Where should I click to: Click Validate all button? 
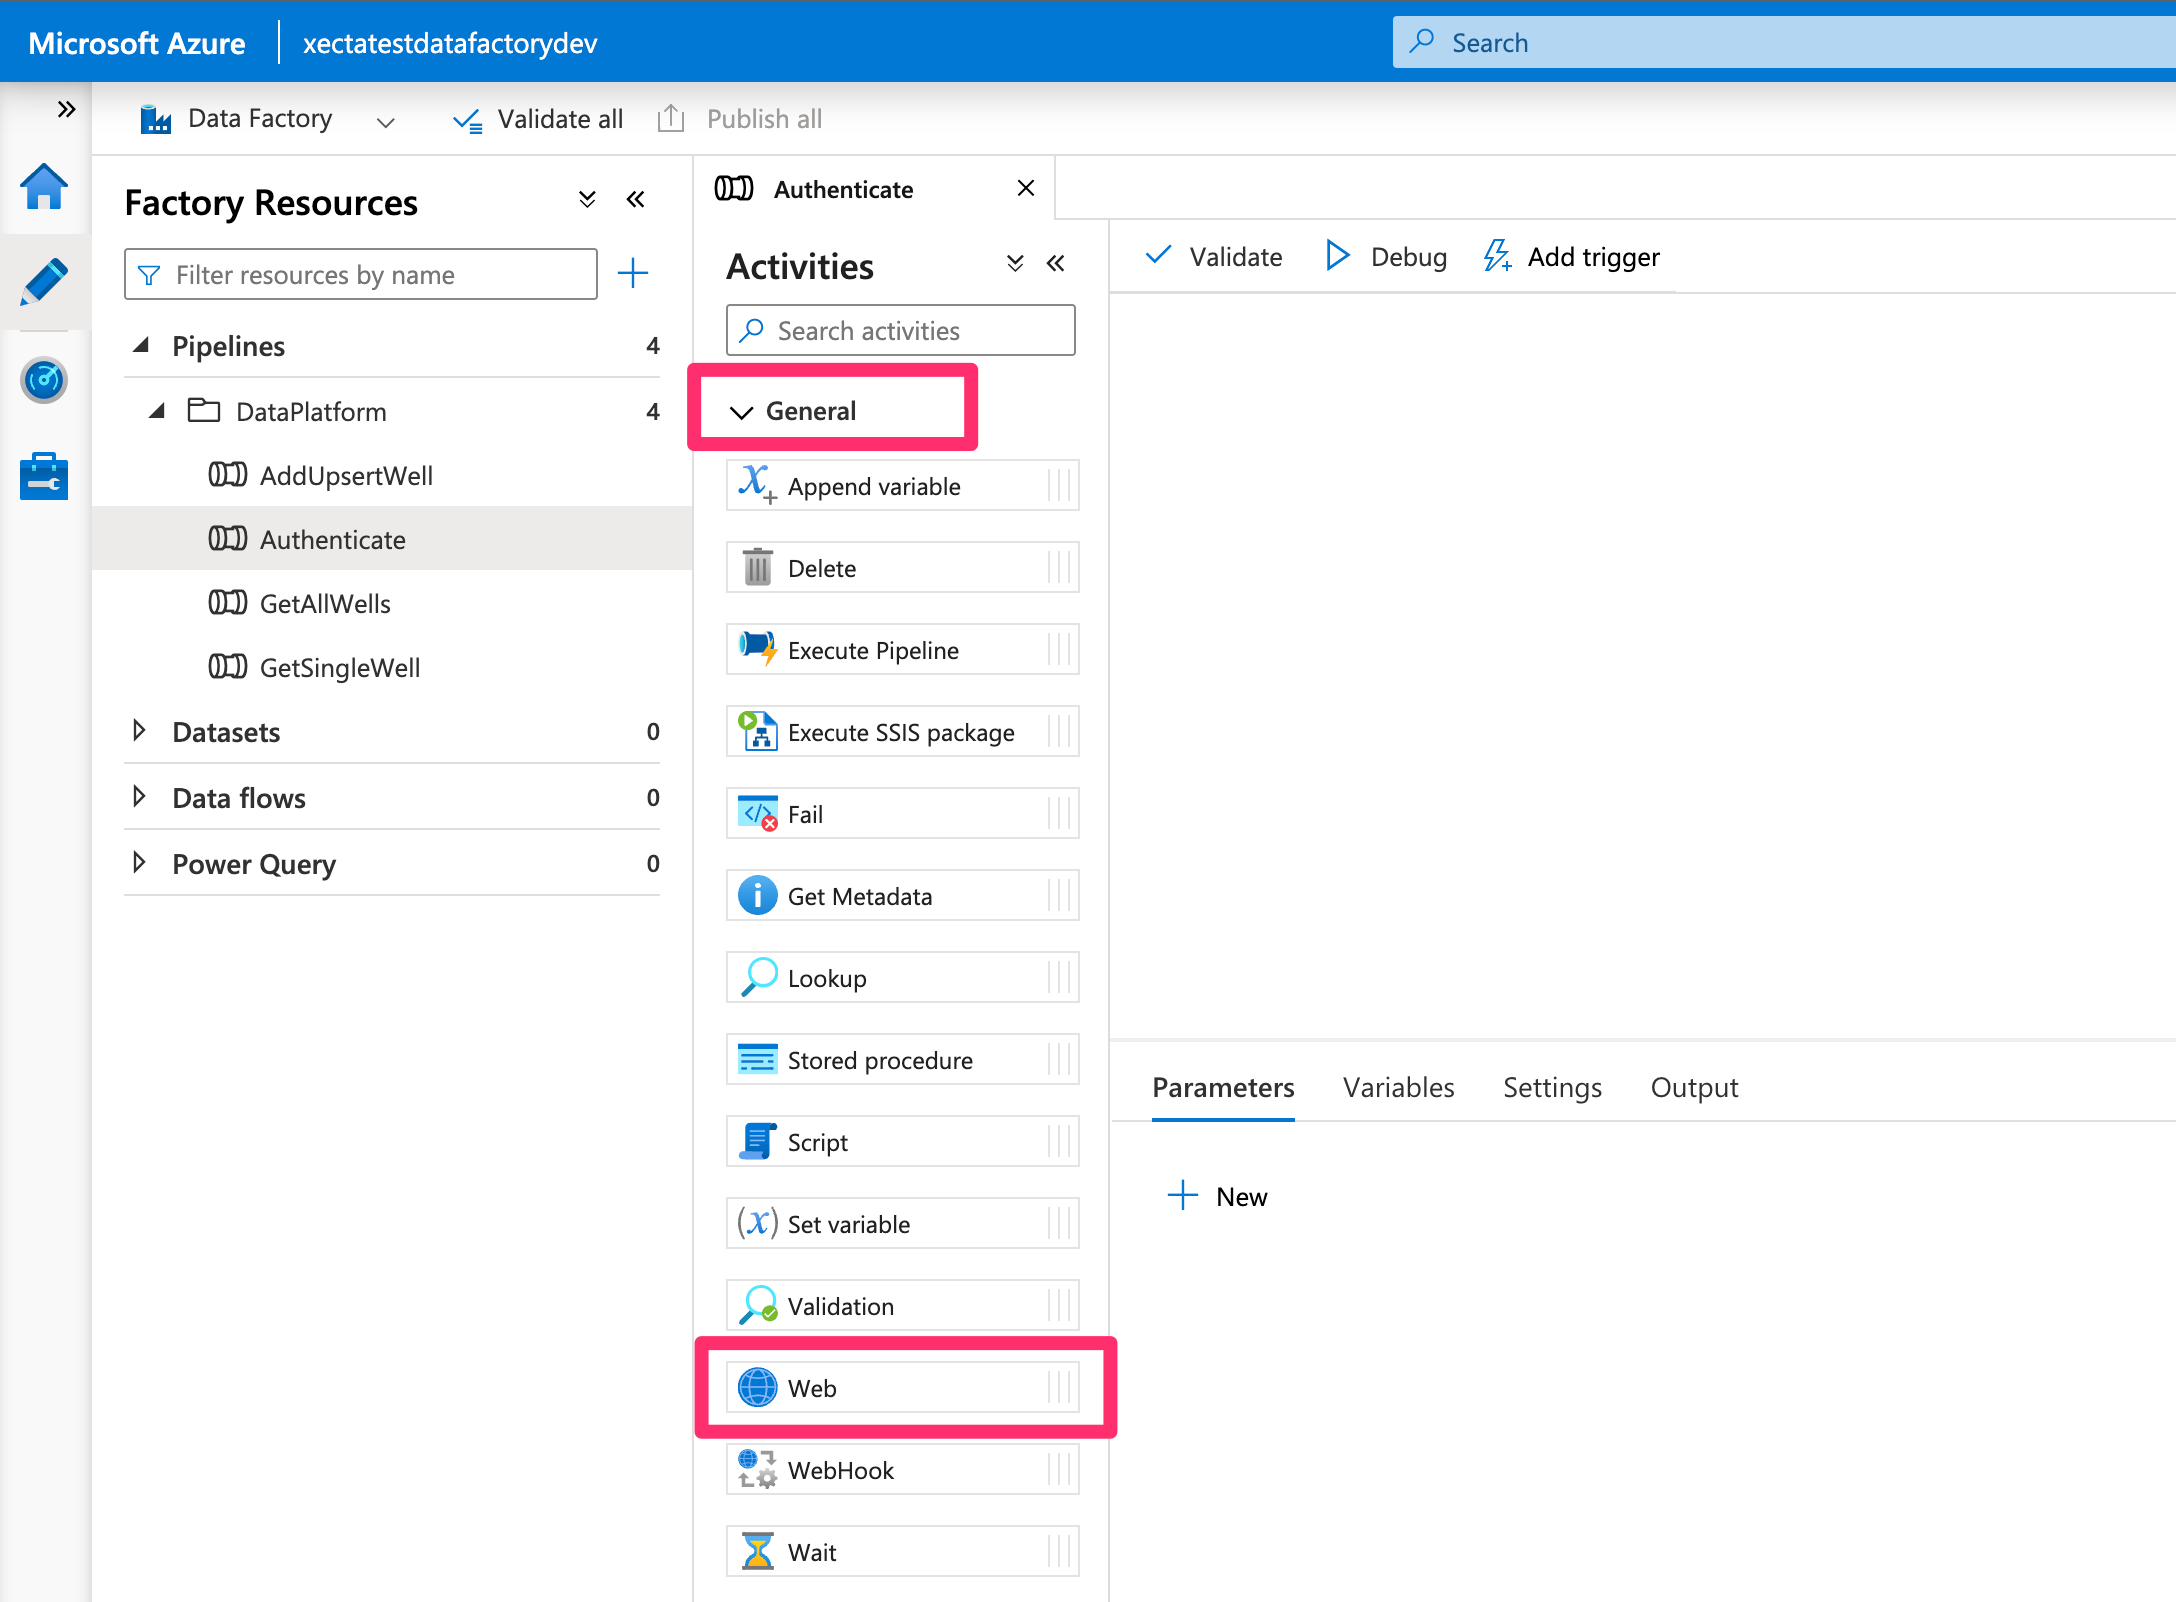click(x=538, y=119)
